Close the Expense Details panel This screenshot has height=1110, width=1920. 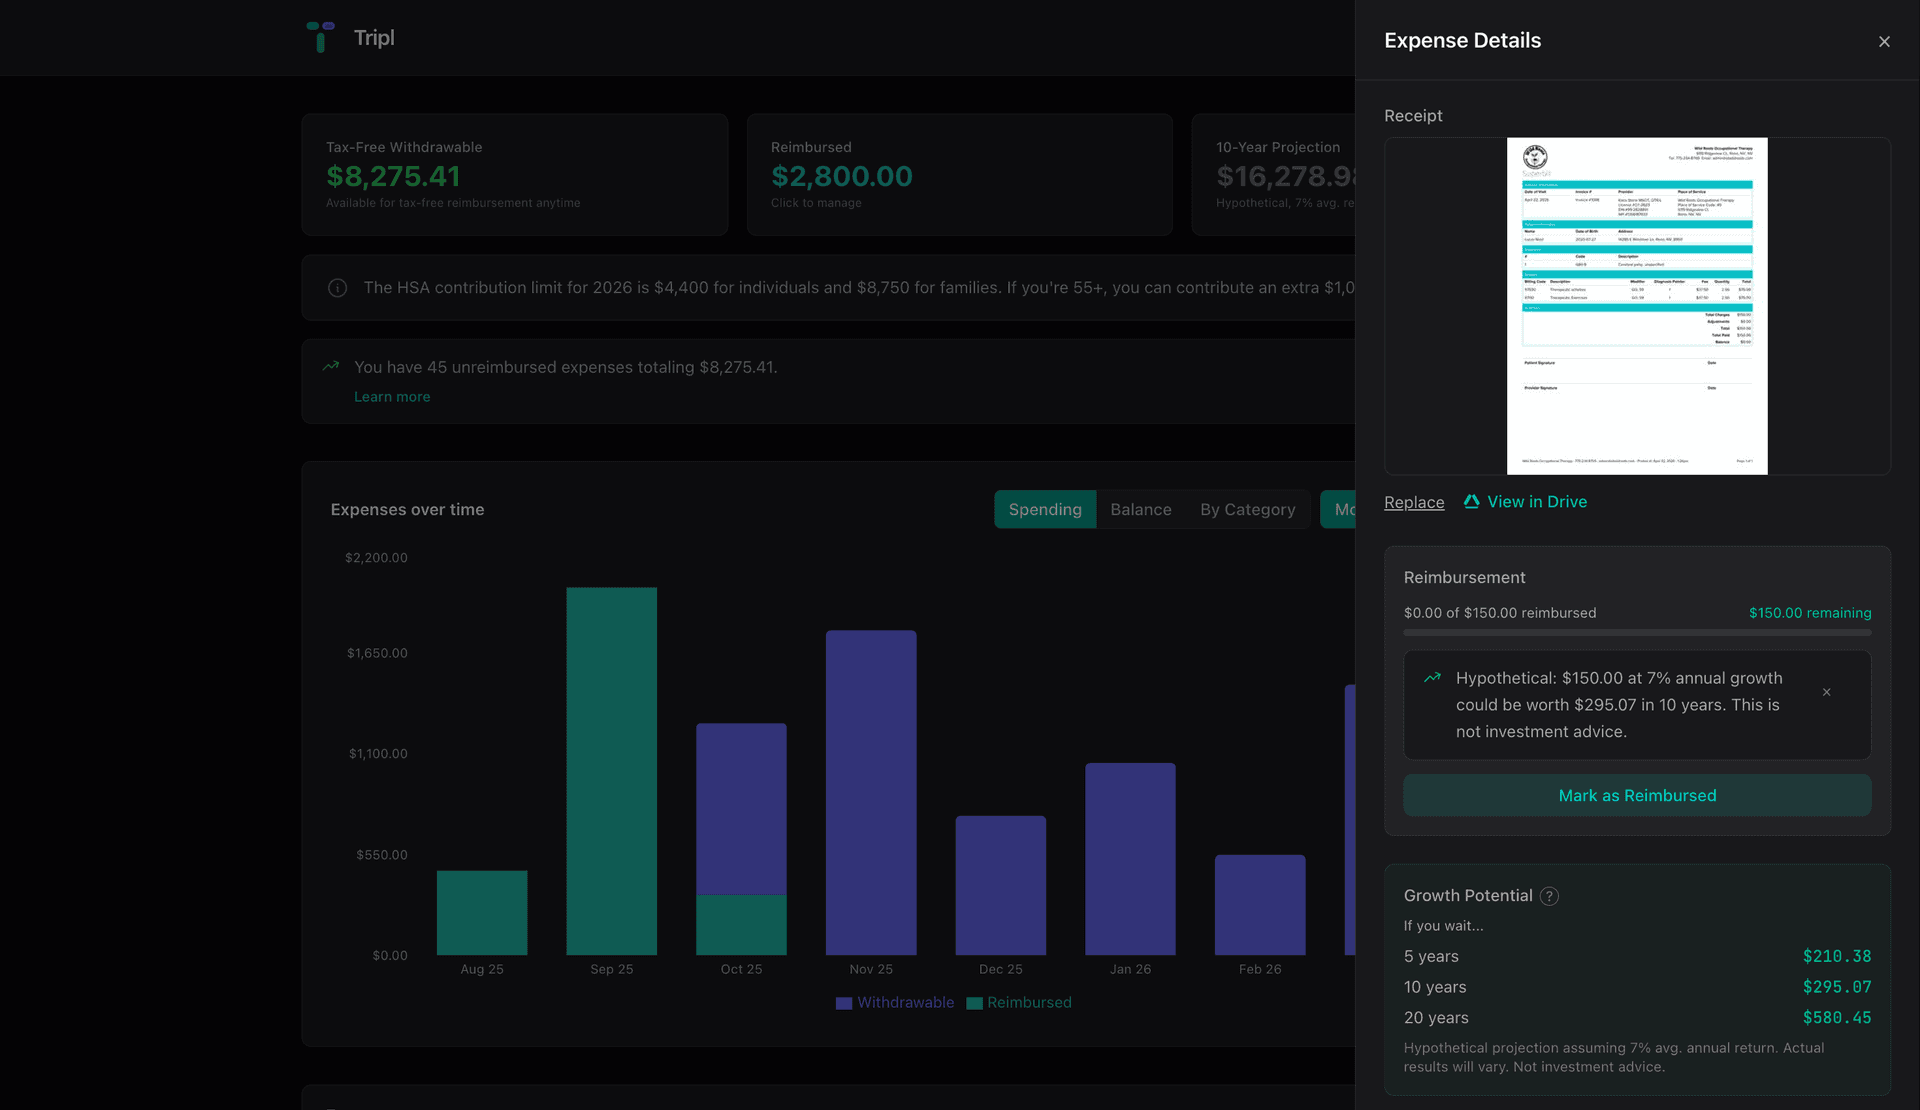[x=1884, y=41]
